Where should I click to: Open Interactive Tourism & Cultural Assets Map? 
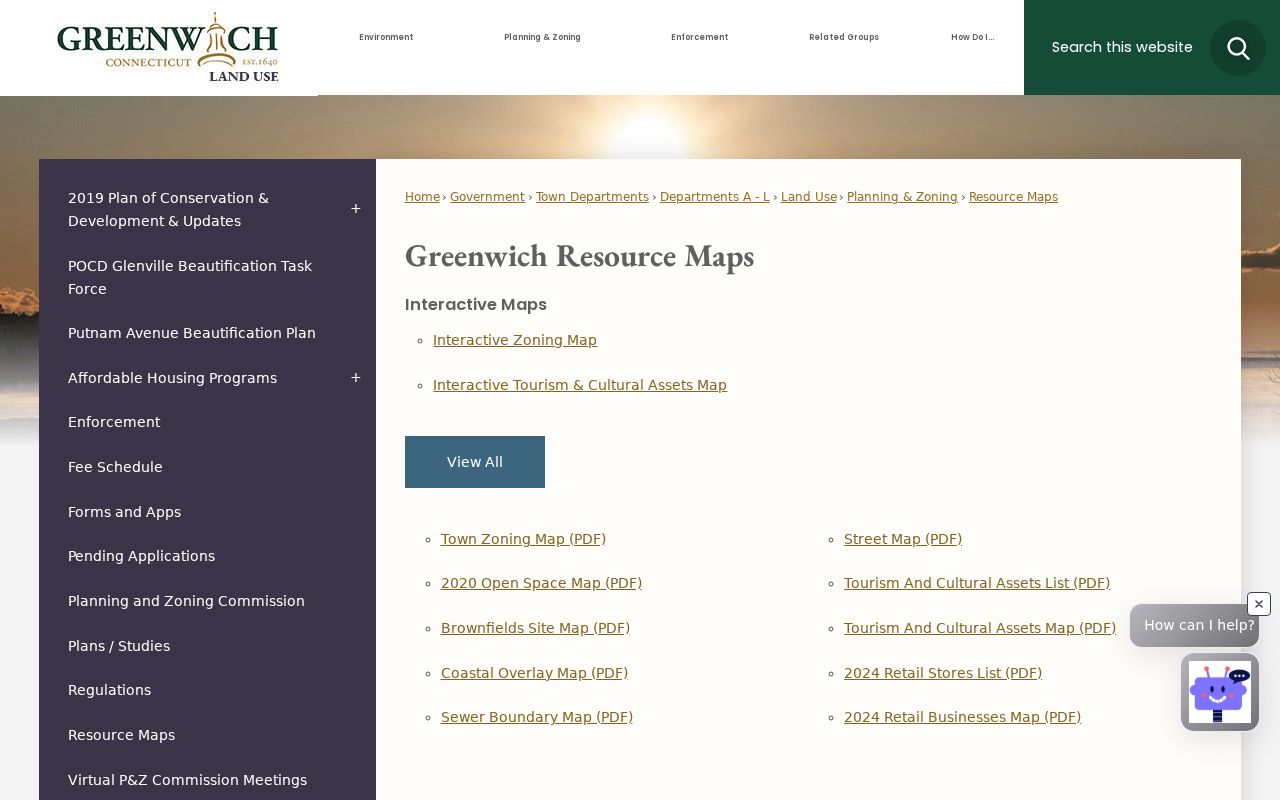pyautogui.click(x=580, y=385)
